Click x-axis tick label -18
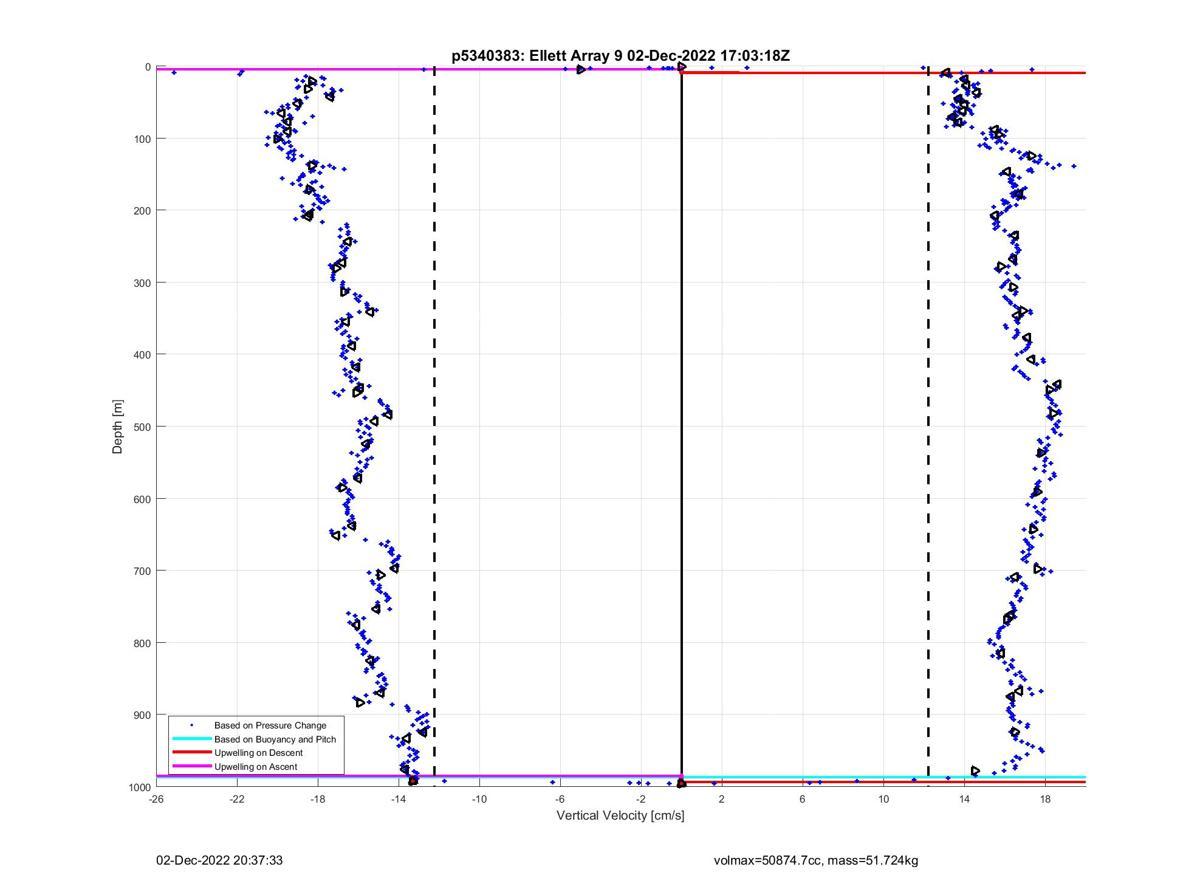Screen dimensions: 1200x885 pos(318,799)
